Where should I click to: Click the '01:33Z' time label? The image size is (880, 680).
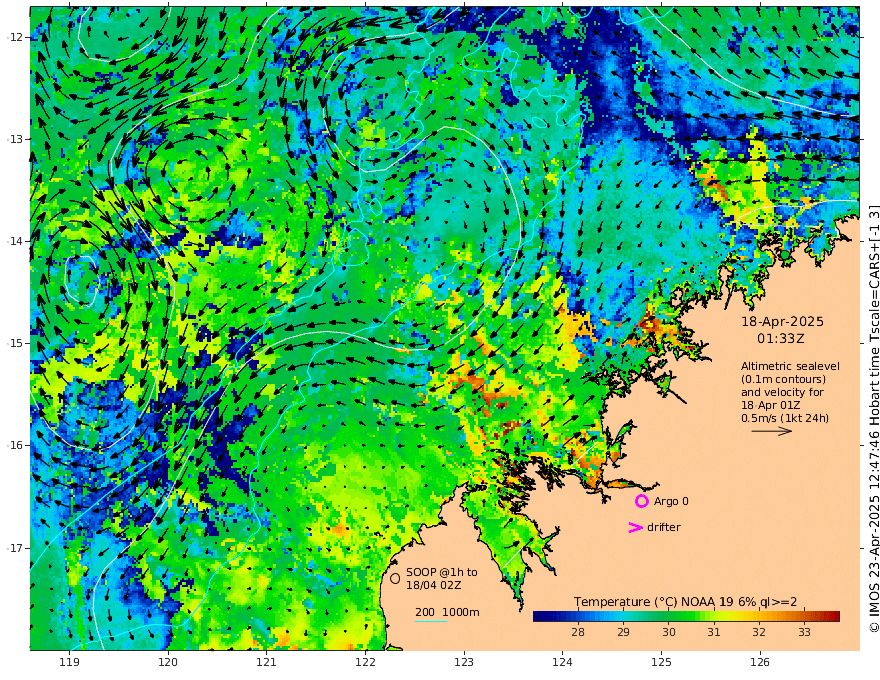click(781, 339)
